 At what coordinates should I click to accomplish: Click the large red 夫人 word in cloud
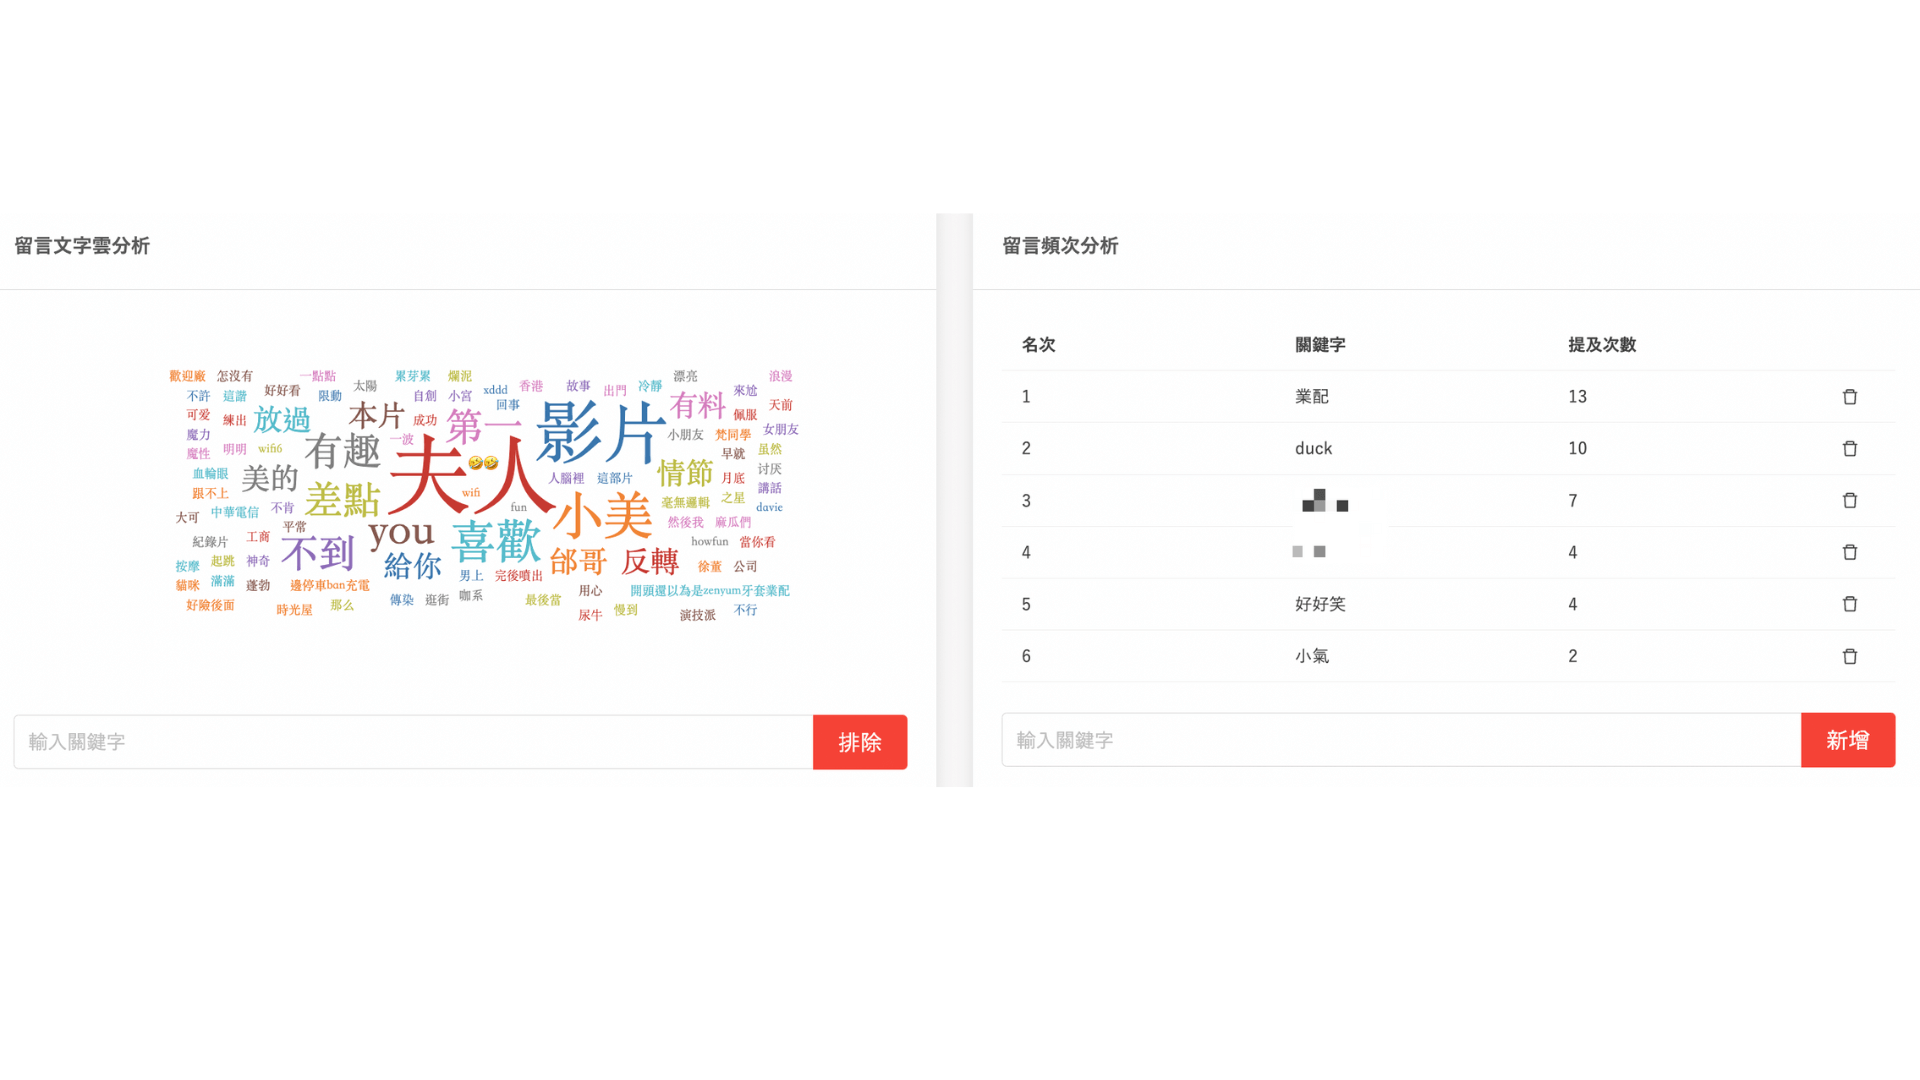pyautogui.click(x=470, y=477)
